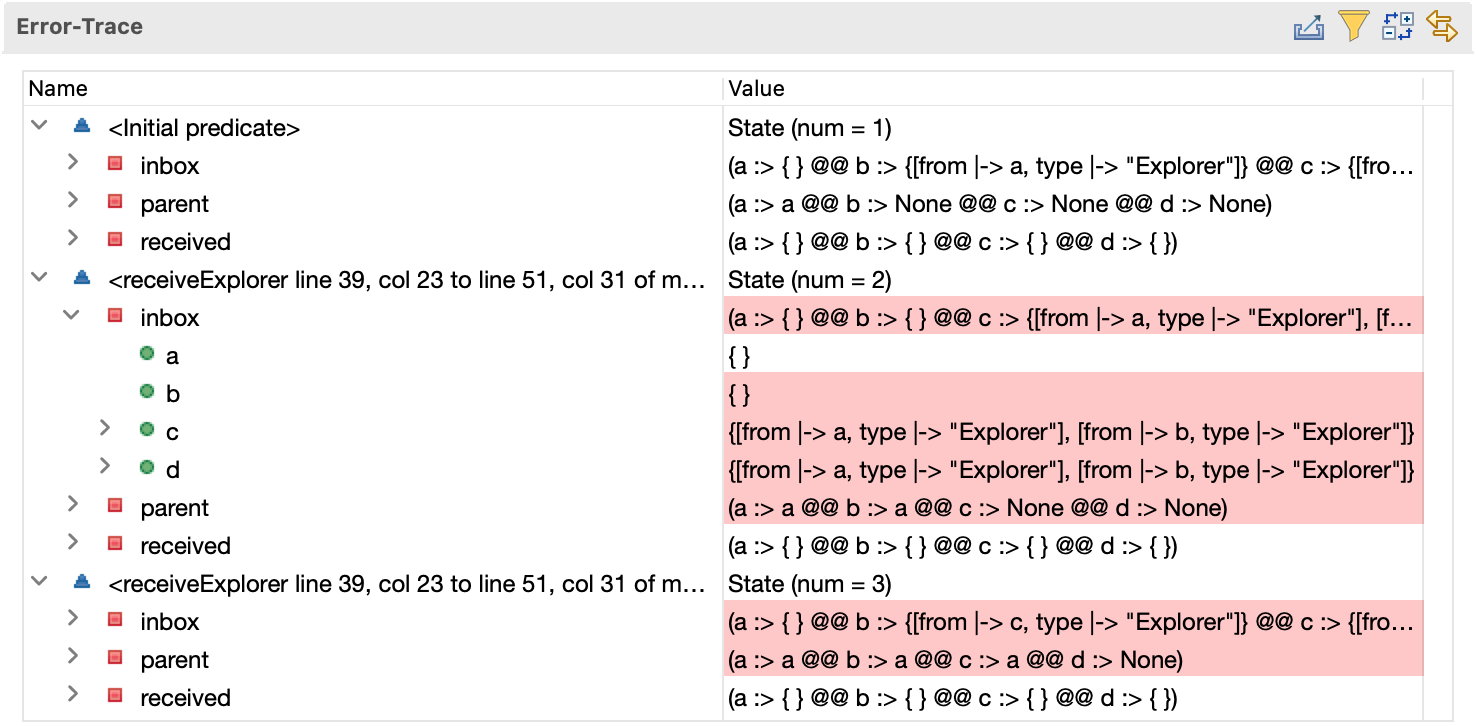Screen dimensions: 1478x726
Task: Select the b row under inbox
Action: (173, 394)
